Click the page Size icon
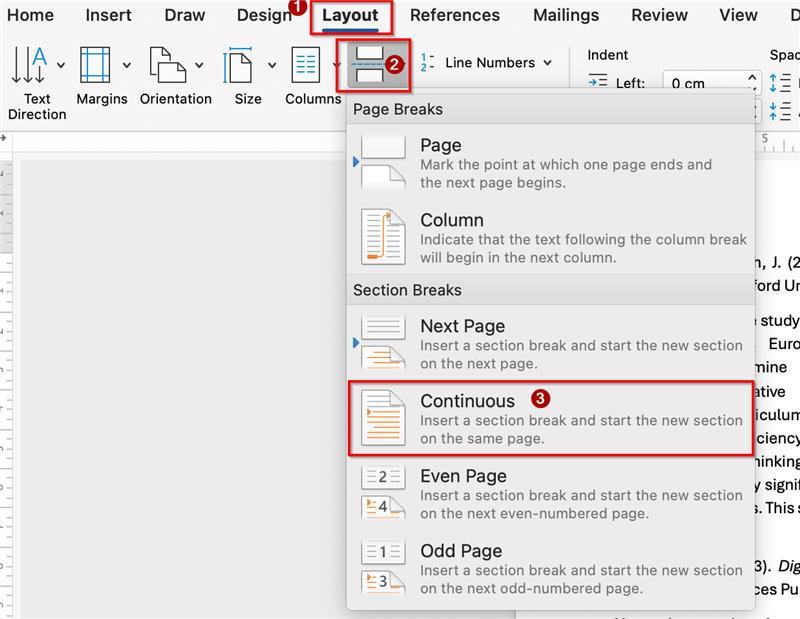This screenshot has width=800, height=619. click(x=238, y=64)
